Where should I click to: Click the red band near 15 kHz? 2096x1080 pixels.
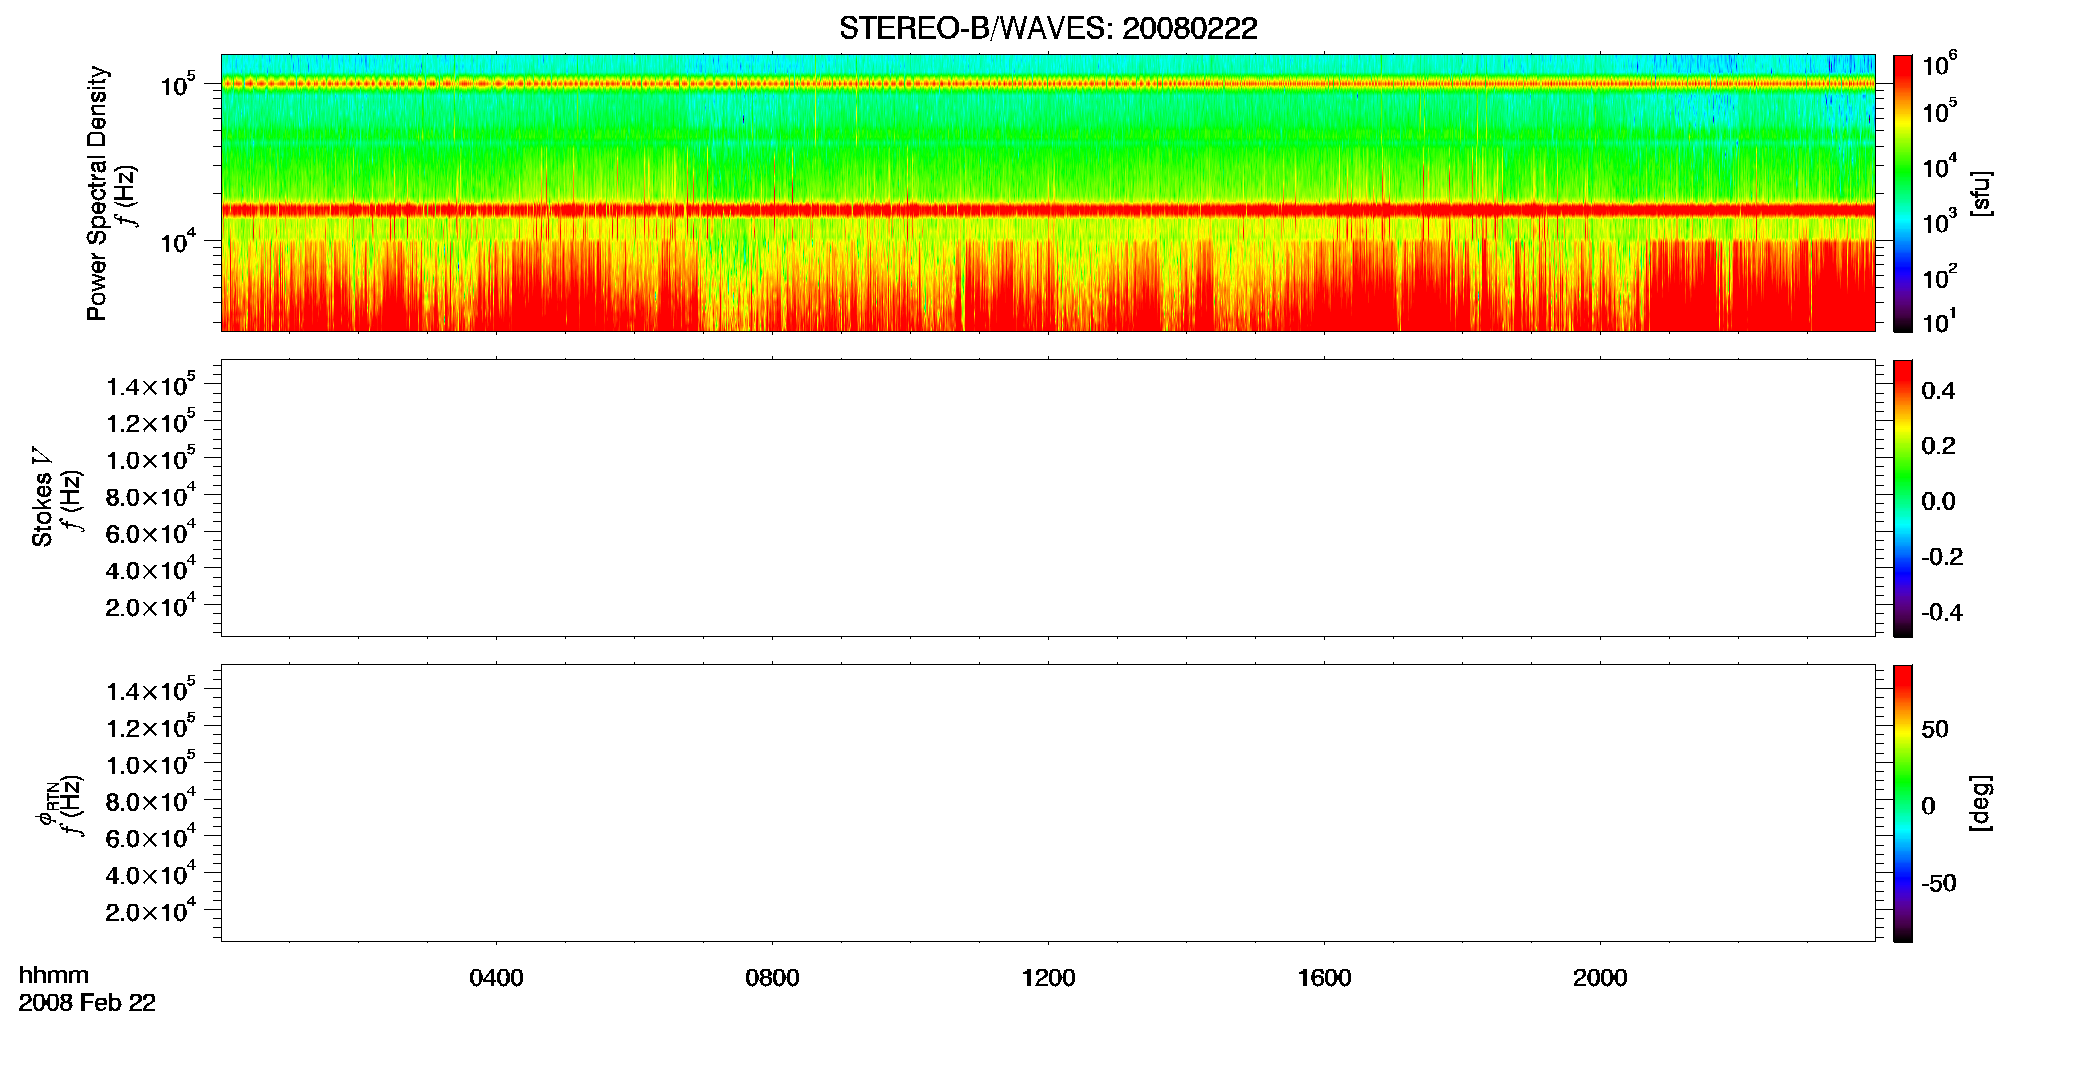(x=1048, y=210)
